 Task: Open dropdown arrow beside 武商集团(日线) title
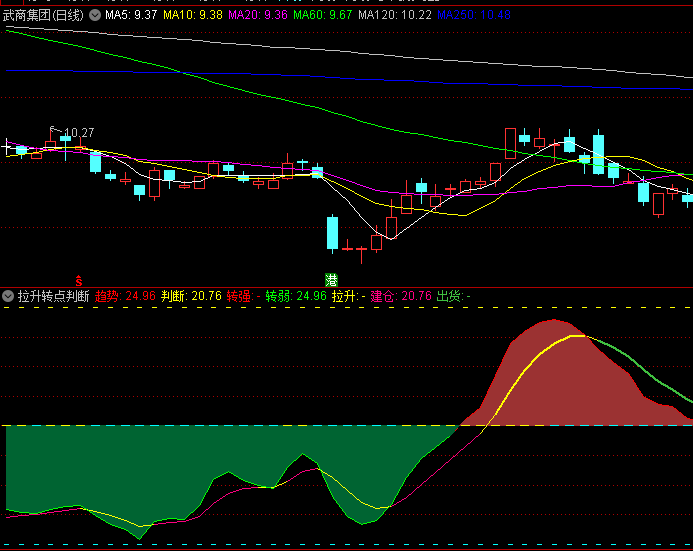point(95,16)
